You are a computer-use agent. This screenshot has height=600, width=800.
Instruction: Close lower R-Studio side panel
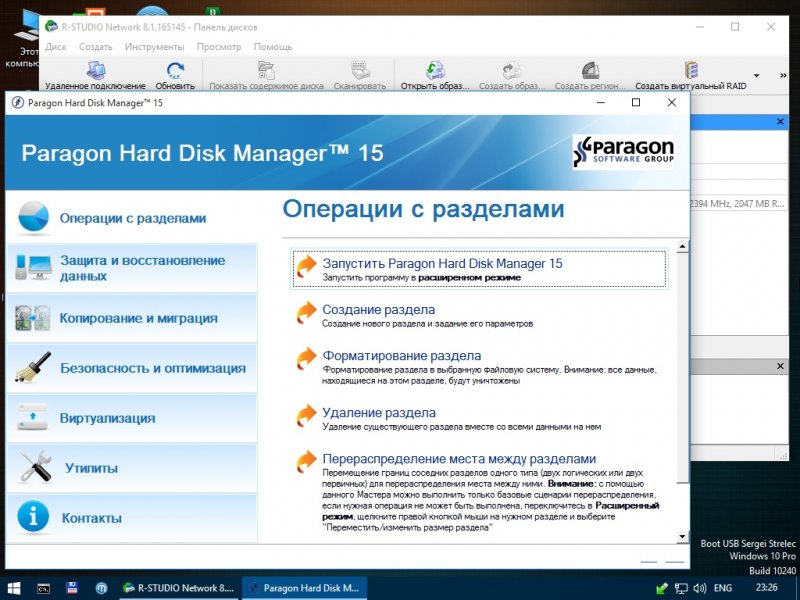point(780,366)
